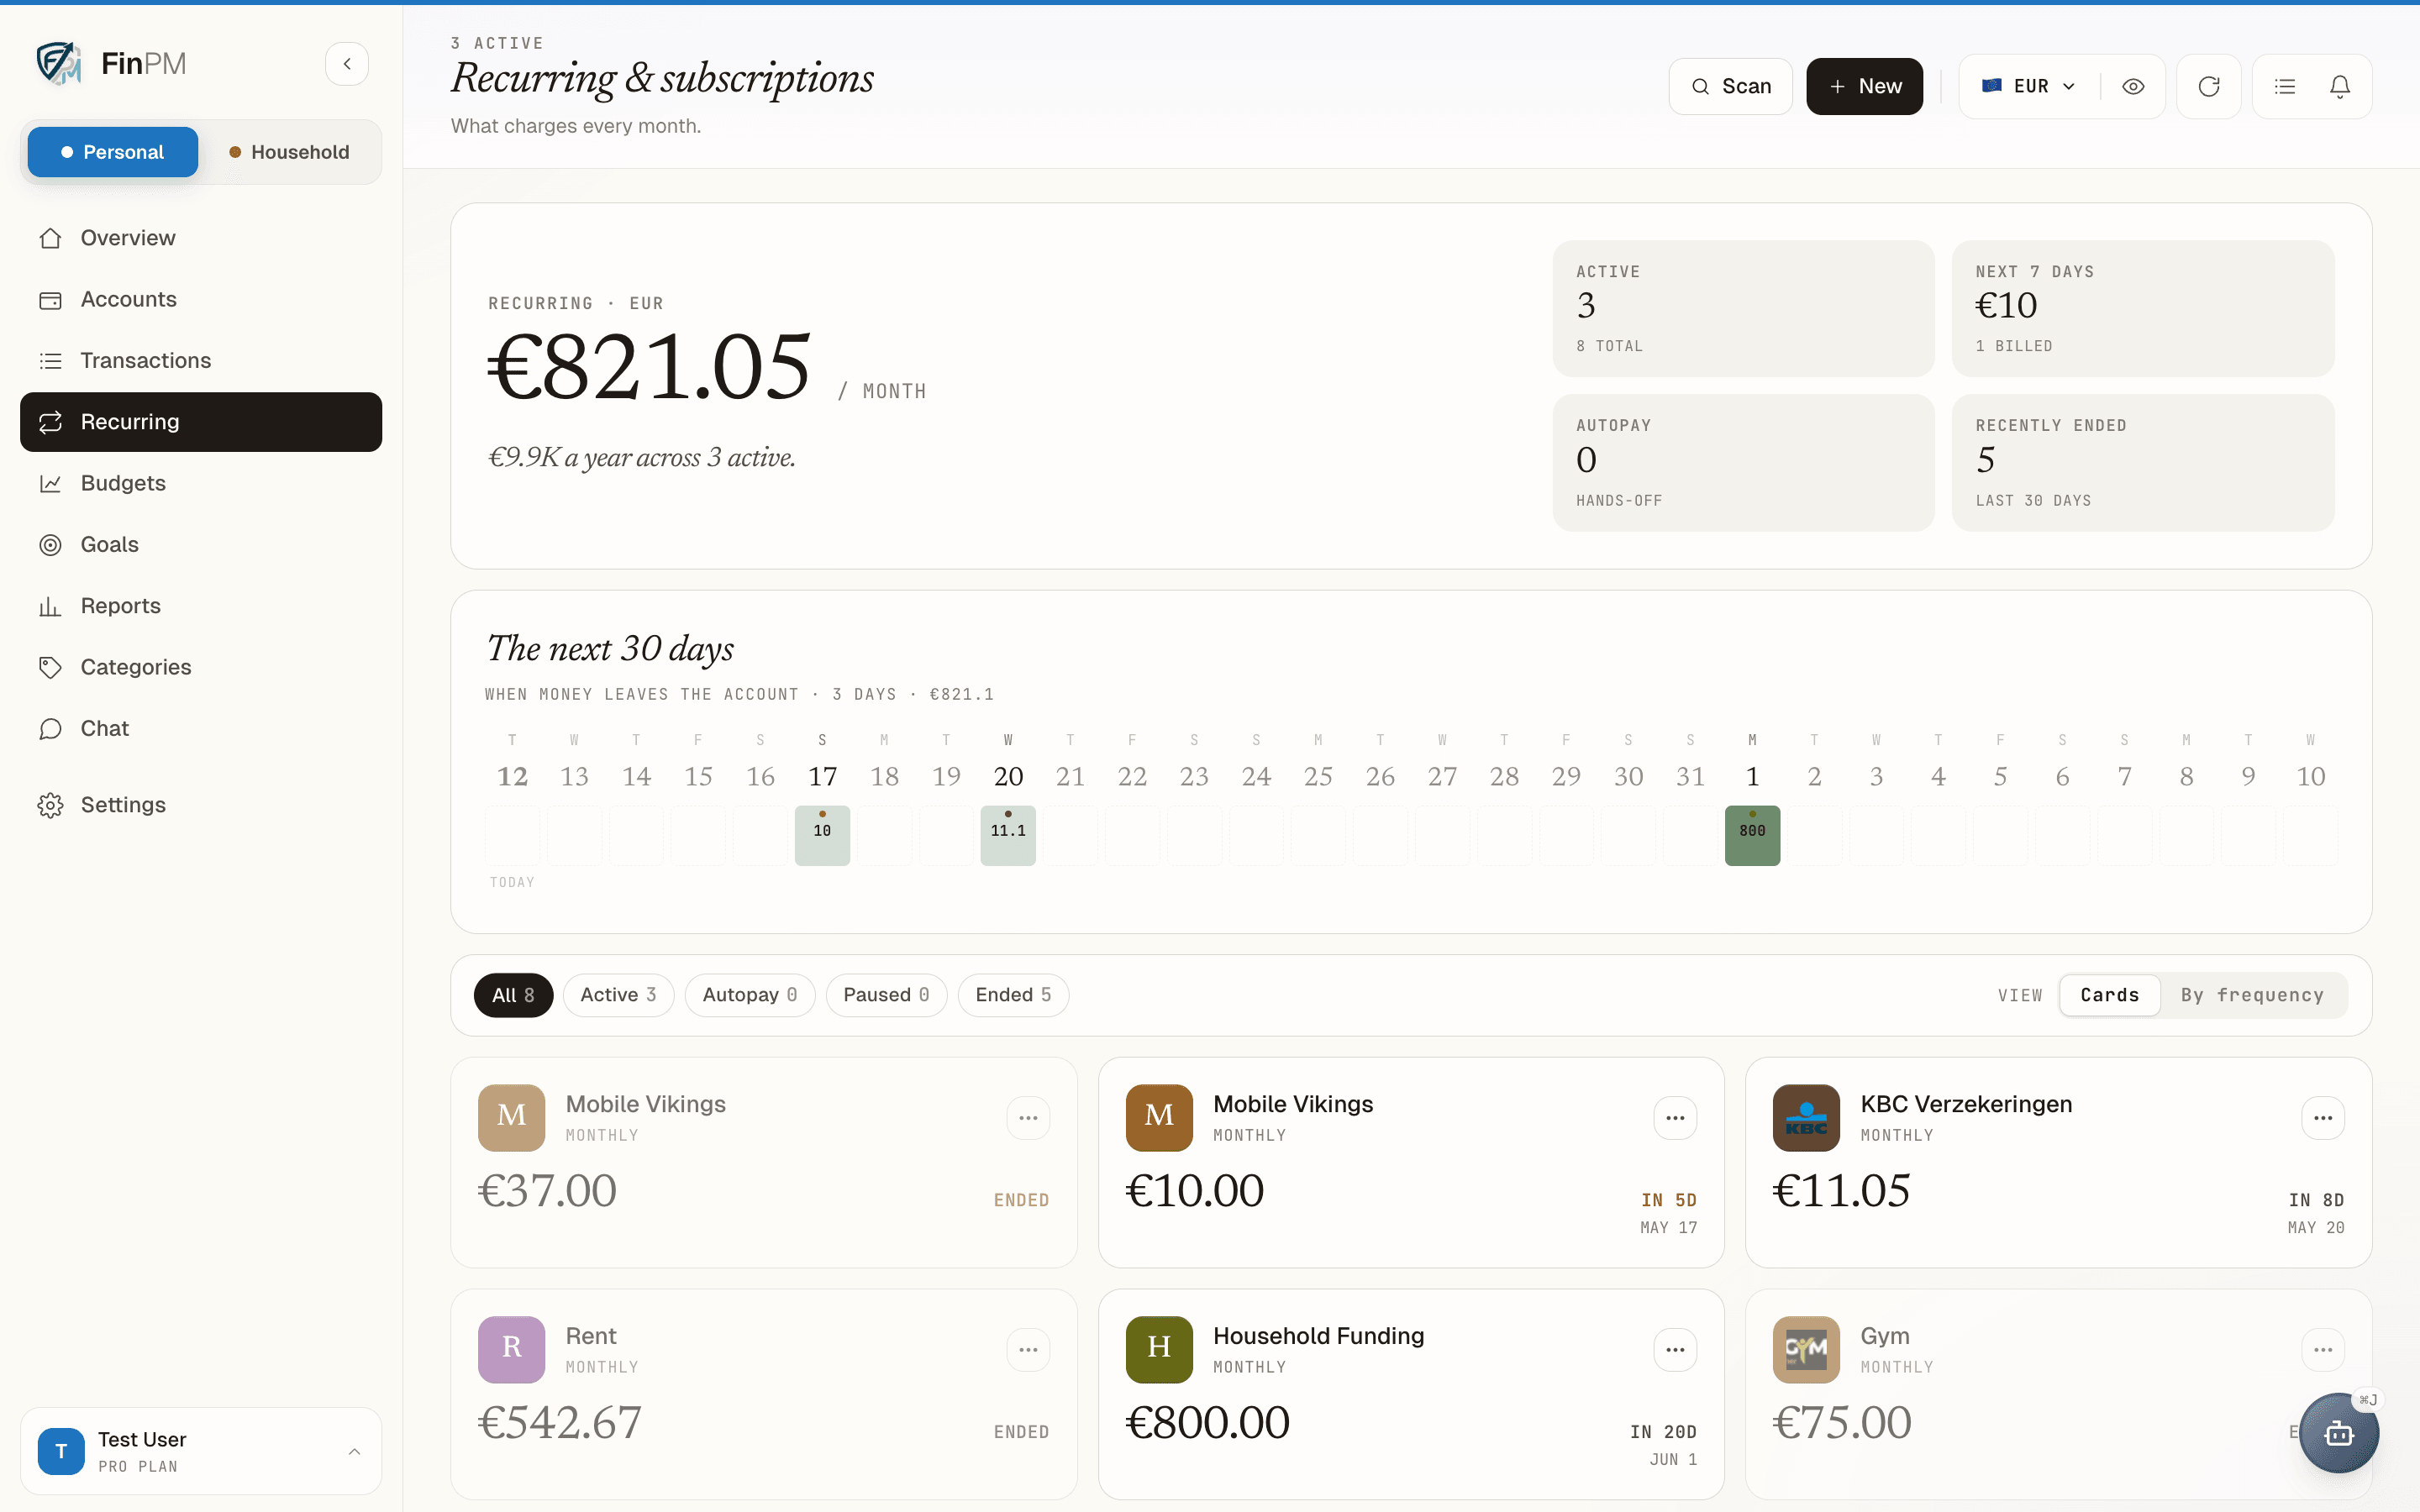Filter by the Ended 5 tab
The height and width of the screenshot is (1512, 2420).
(1013, 995)
